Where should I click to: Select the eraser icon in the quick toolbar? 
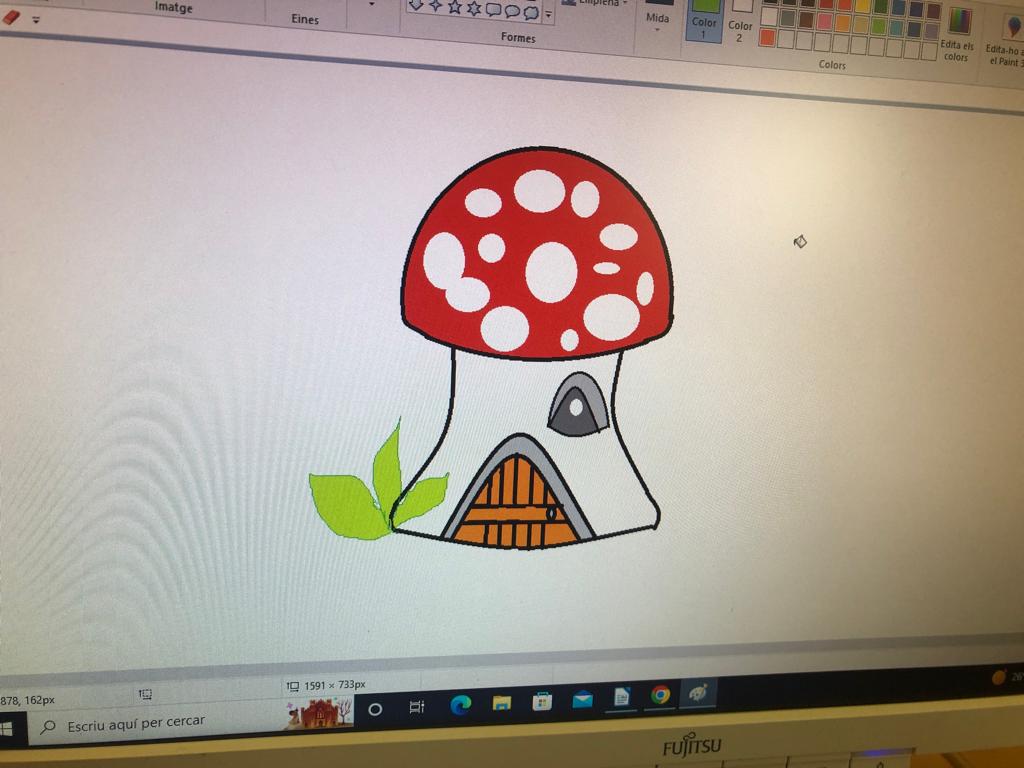[11, 17]
